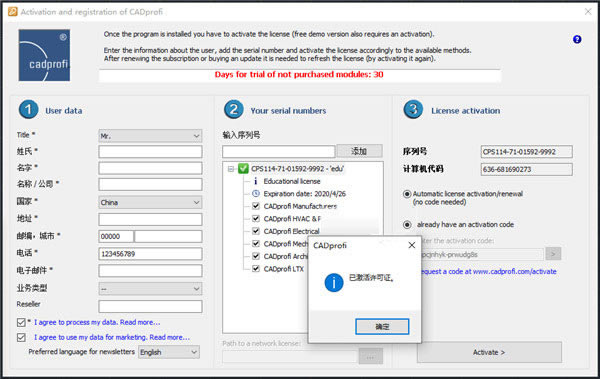
Task: Open the 业务类型 business type dropdown
Action: (150, 289)
